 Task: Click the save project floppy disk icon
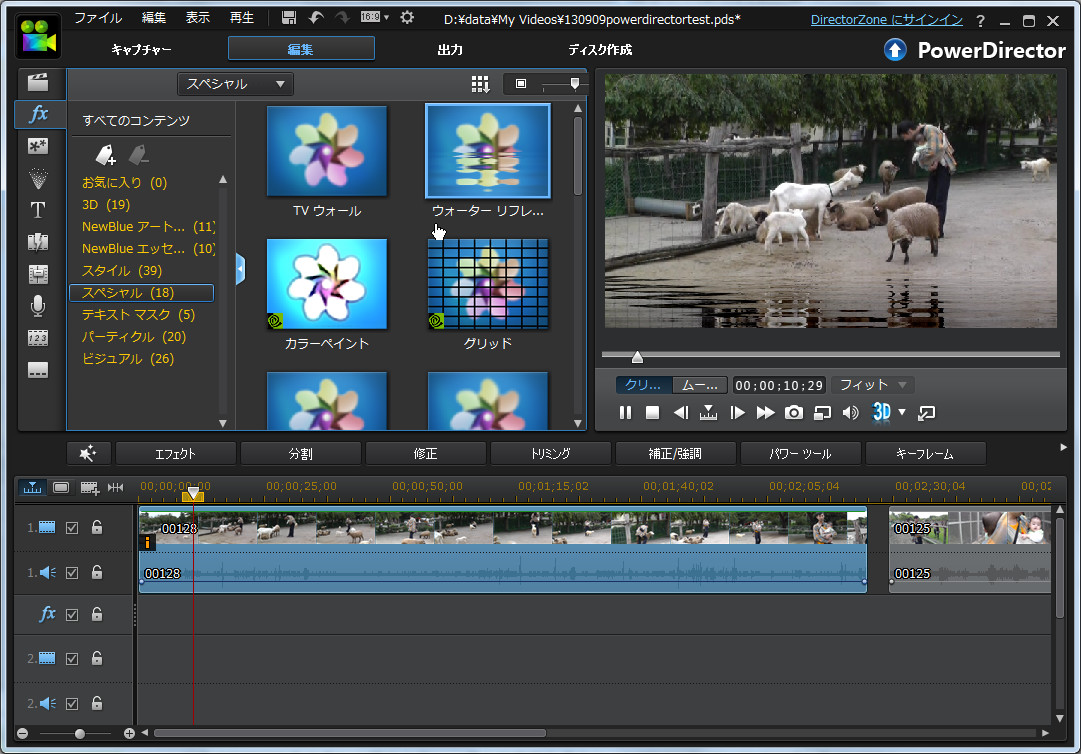[x=289, y=18]
